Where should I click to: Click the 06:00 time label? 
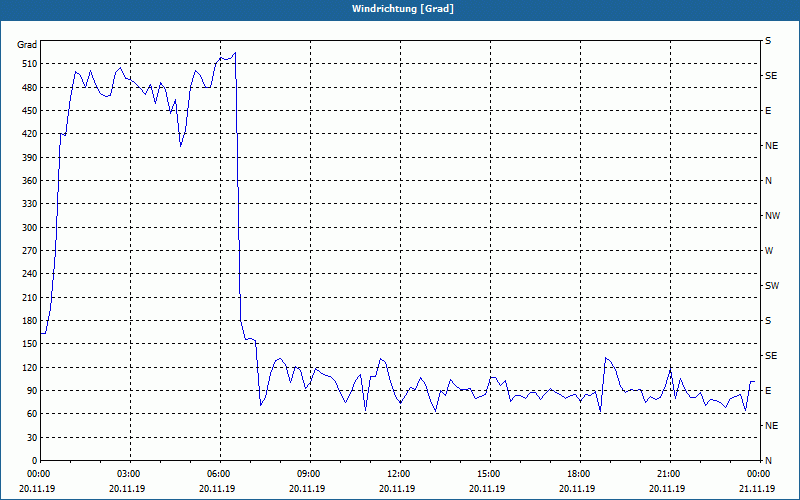pos(220,474)
